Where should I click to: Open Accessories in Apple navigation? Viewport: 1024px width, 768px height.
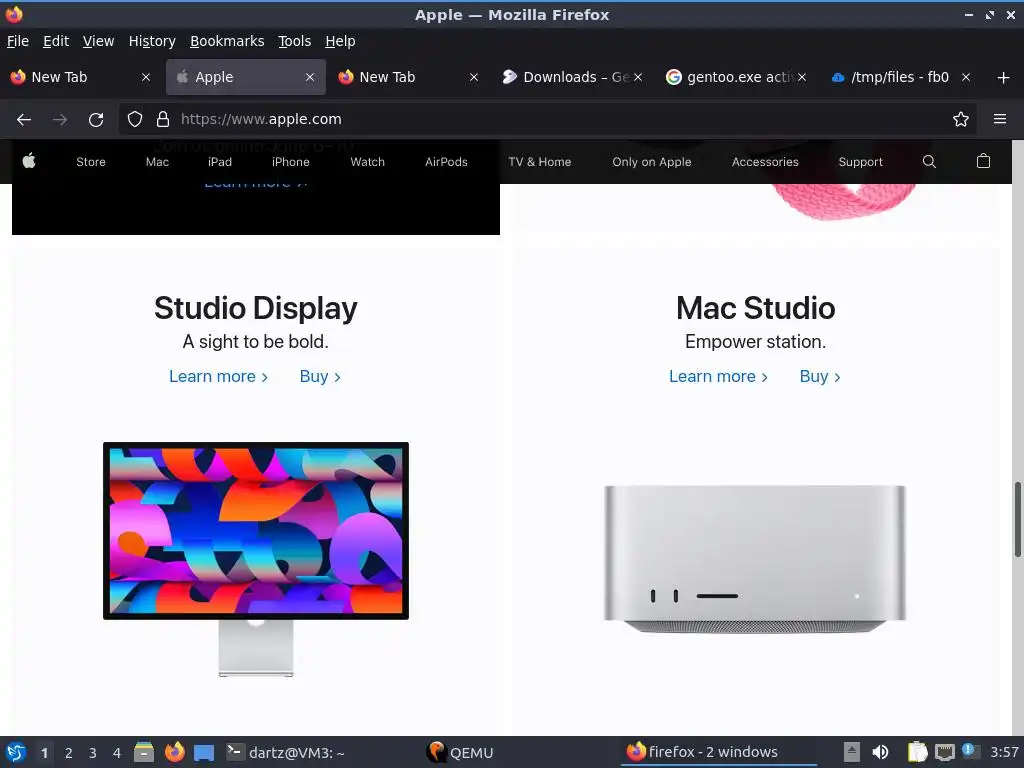(x=765, y=162)
